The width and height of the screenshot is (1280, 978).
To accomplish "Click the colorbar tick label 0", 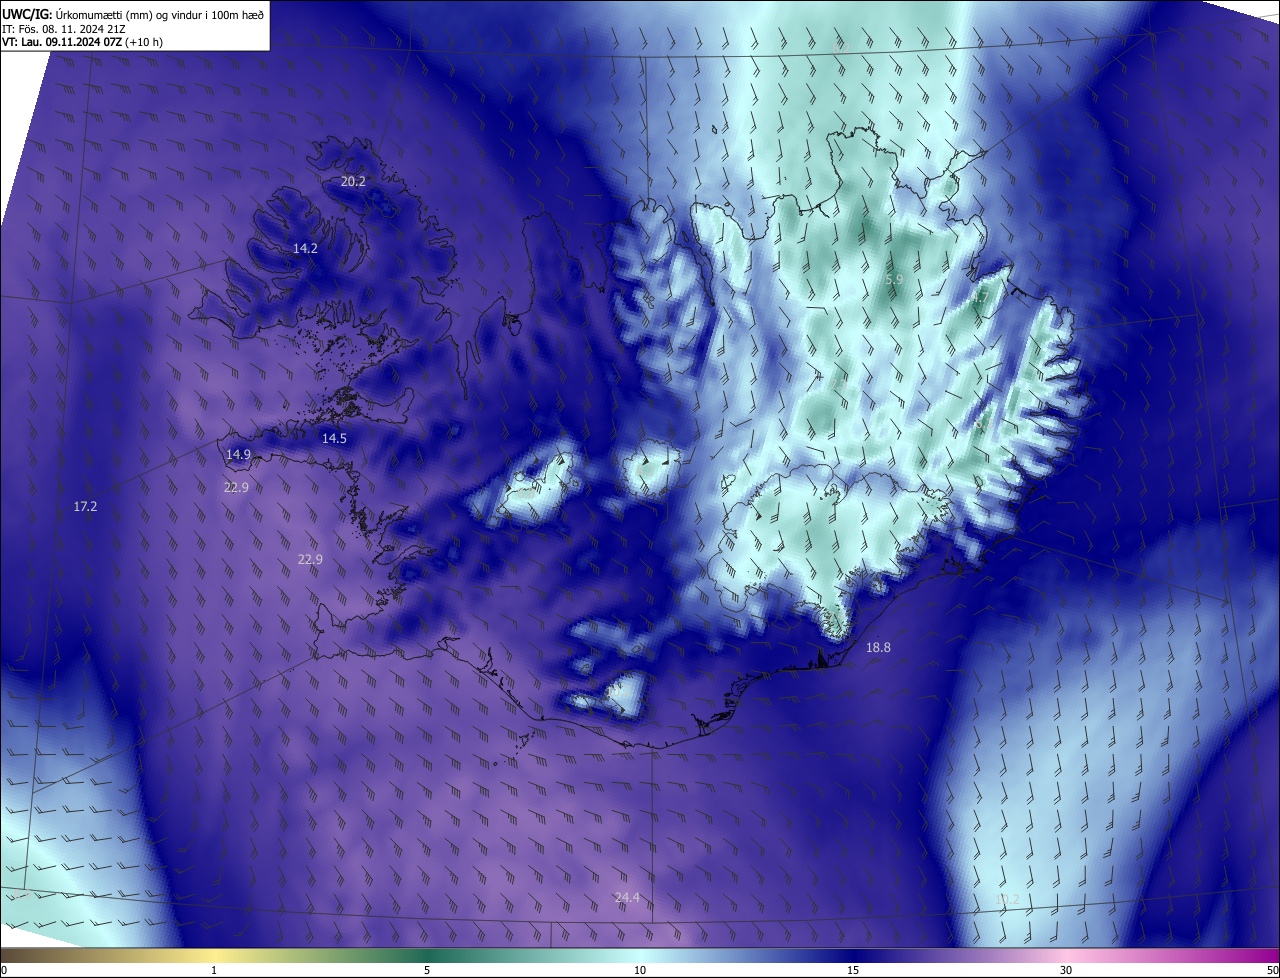I will tap(4, 971).
